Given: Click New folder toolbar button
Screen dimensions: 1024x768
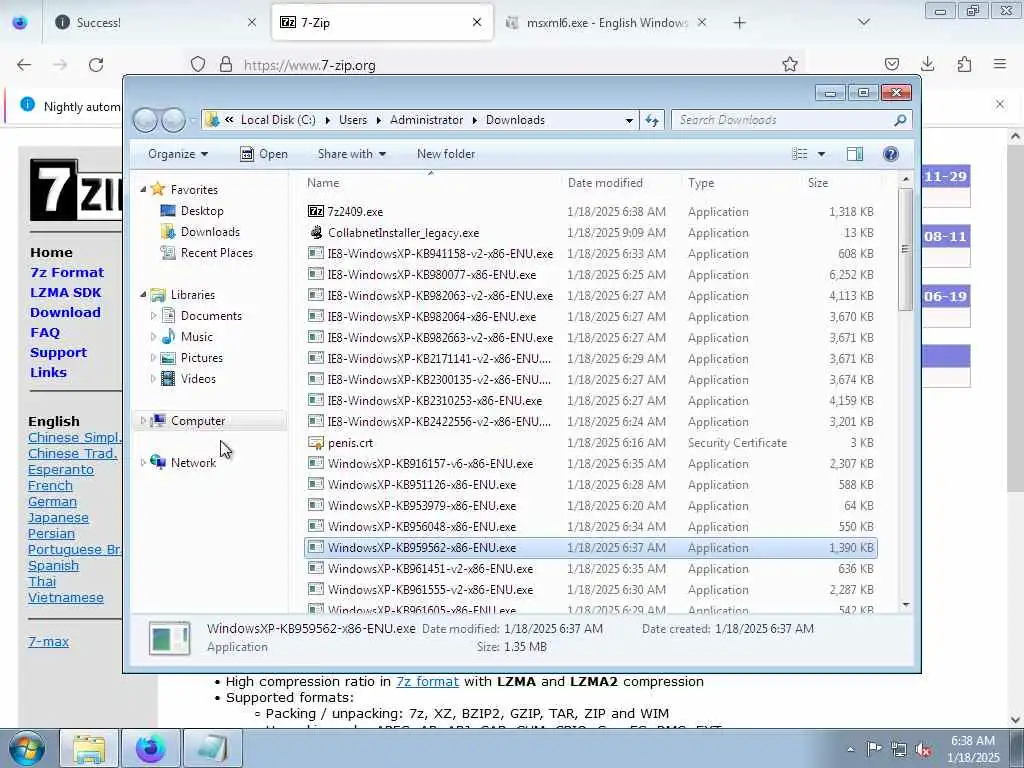Looking at the screenshot, I should [x=446, y=154].
